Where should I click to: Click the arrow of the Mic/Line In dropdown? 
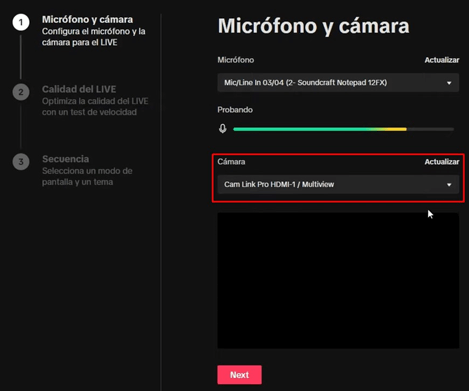[449, 83]
